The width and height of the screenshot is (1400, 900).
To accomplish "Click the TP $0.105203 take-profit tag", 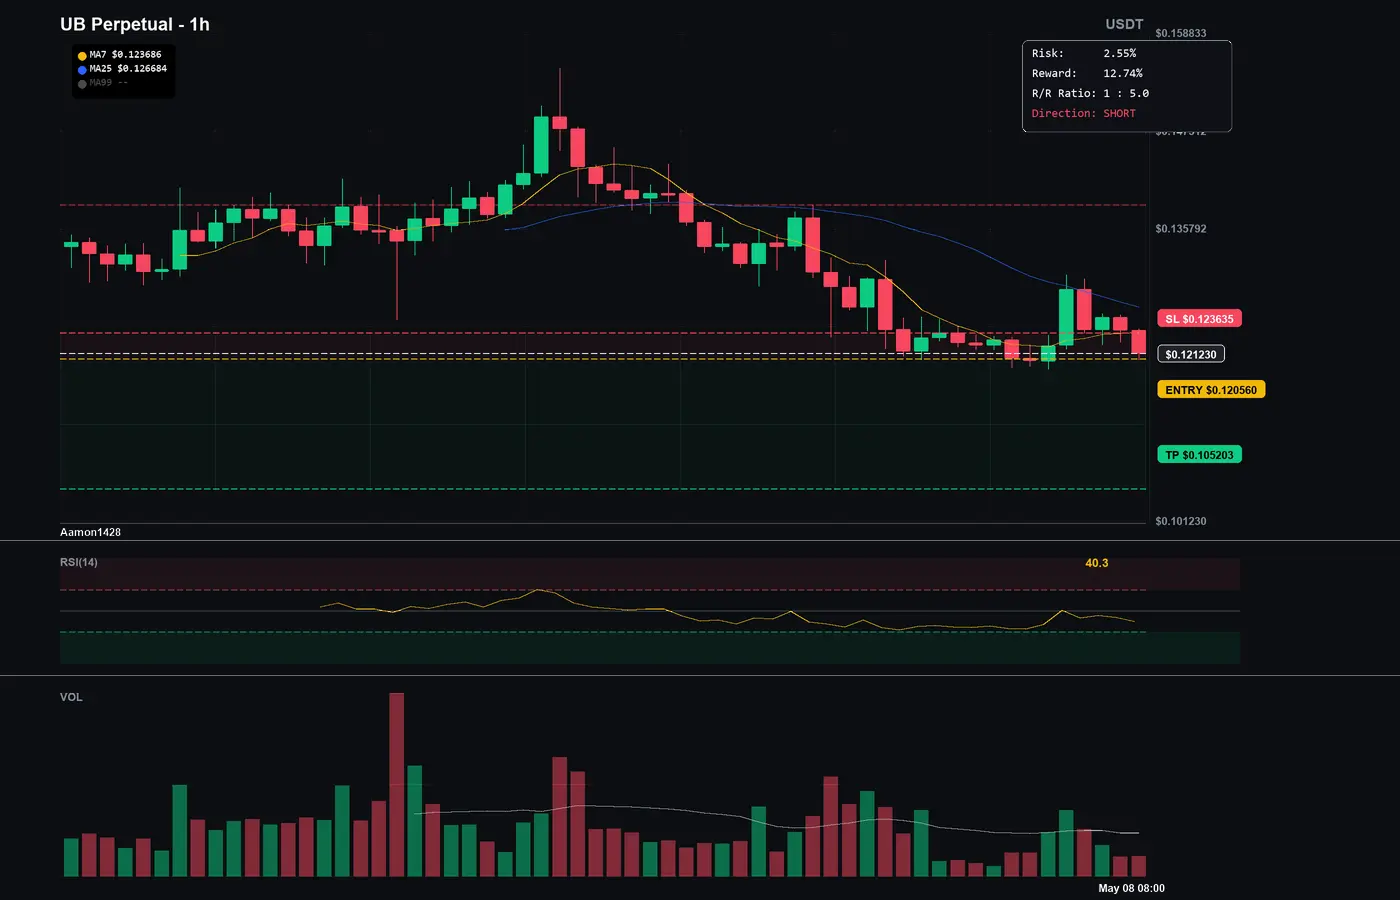I will pos(1199,455).
